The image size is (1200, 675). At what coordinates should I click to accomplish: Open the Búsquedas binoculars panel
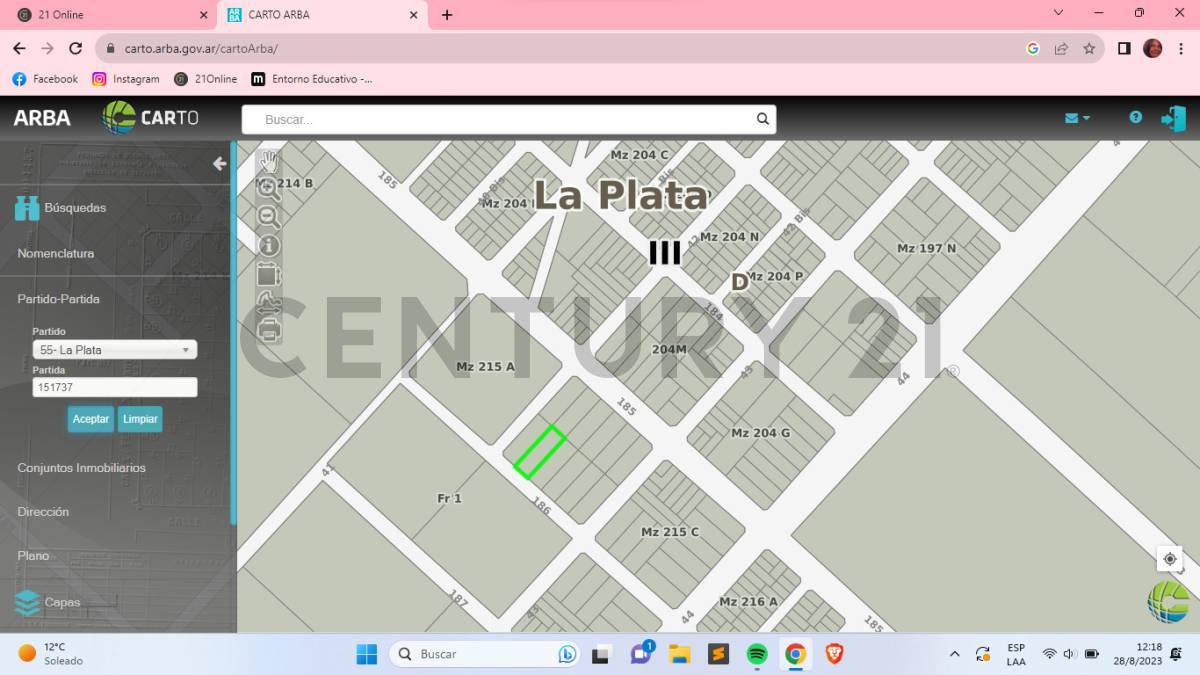(x=60, y=208)
